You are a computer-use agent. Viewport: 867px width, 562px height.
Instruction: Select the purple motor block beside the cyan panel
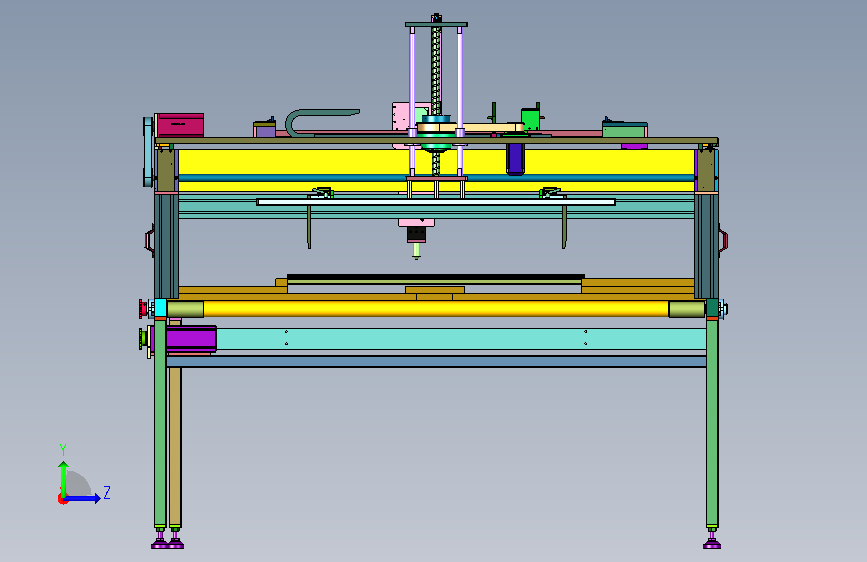(x=191, y=339)
